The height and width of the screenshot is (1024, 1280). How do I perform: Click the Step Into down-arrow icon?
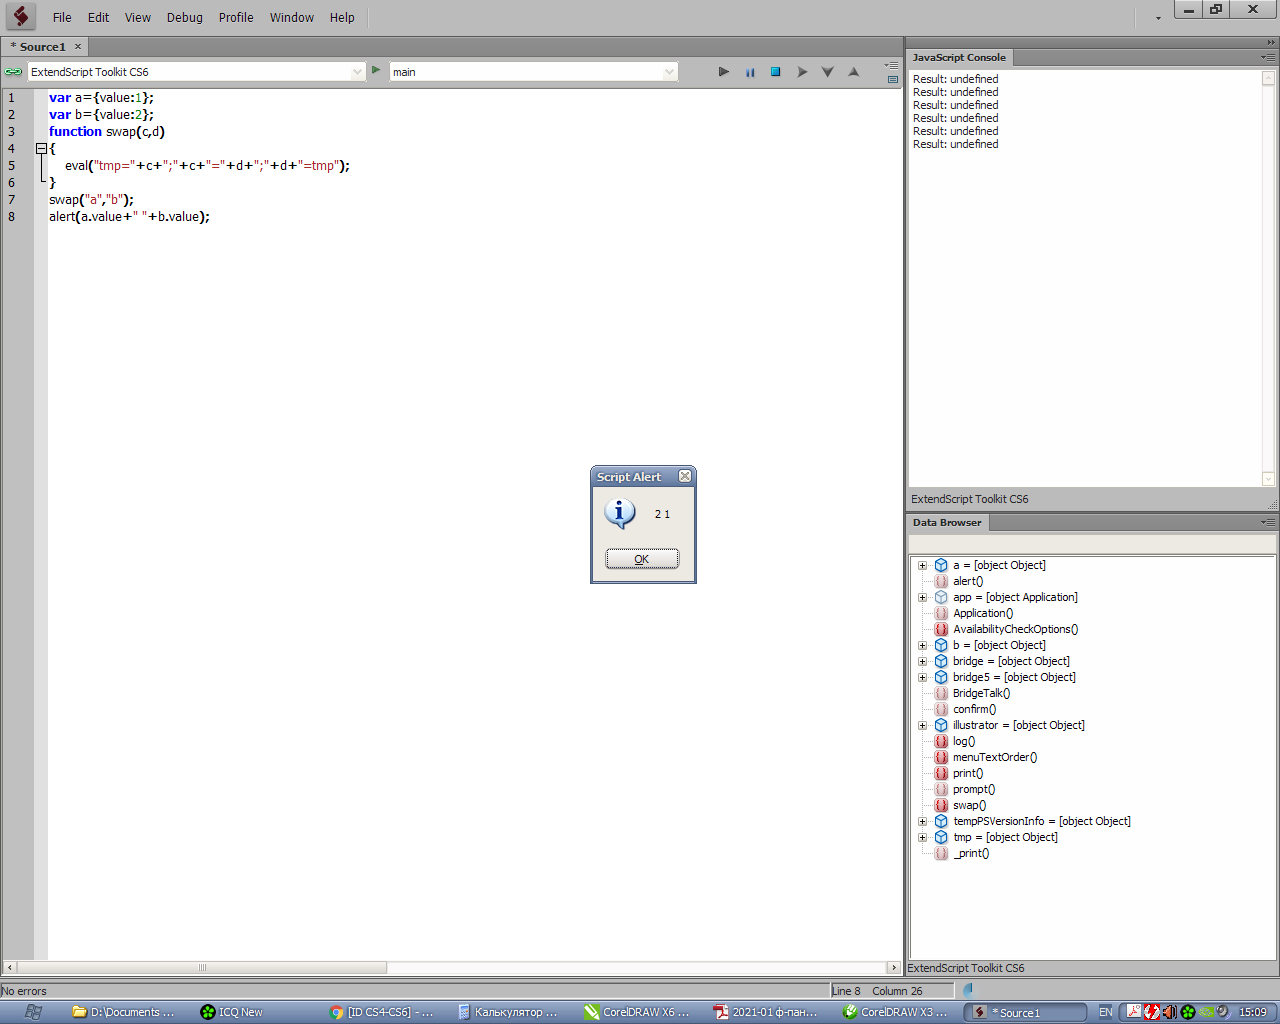(x=827, y=72)
